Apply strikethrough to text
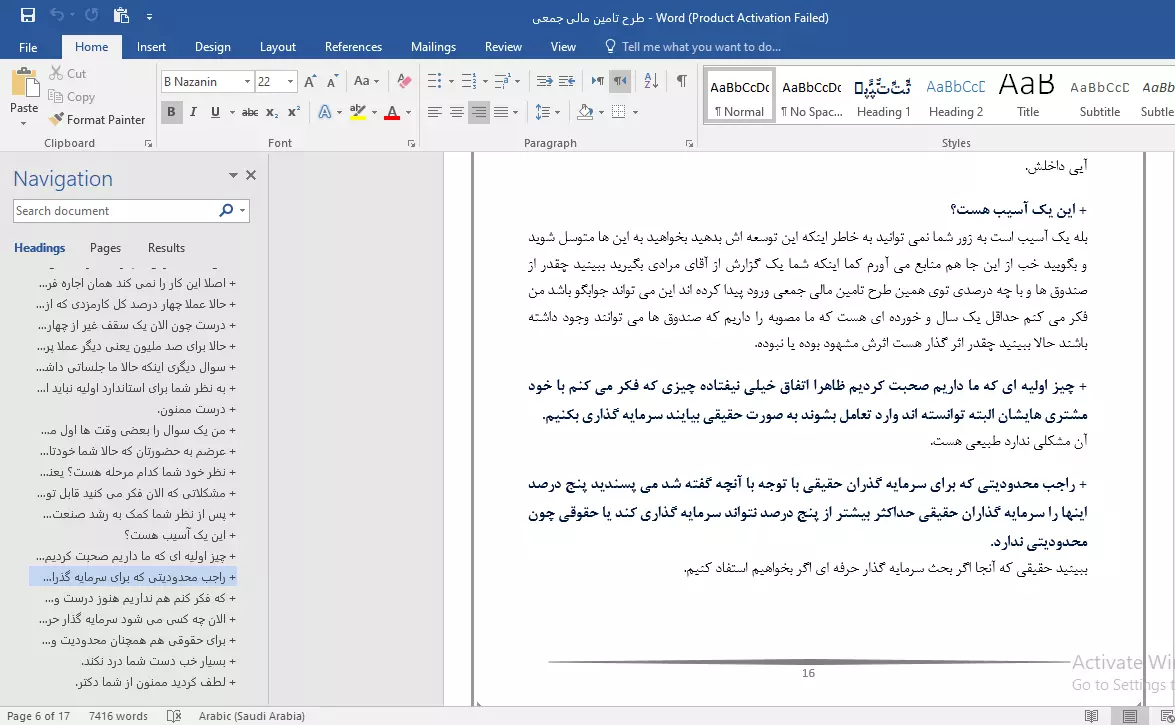Image resolution: width=1175 pixels, height=725 pixels. click(250, 112)
